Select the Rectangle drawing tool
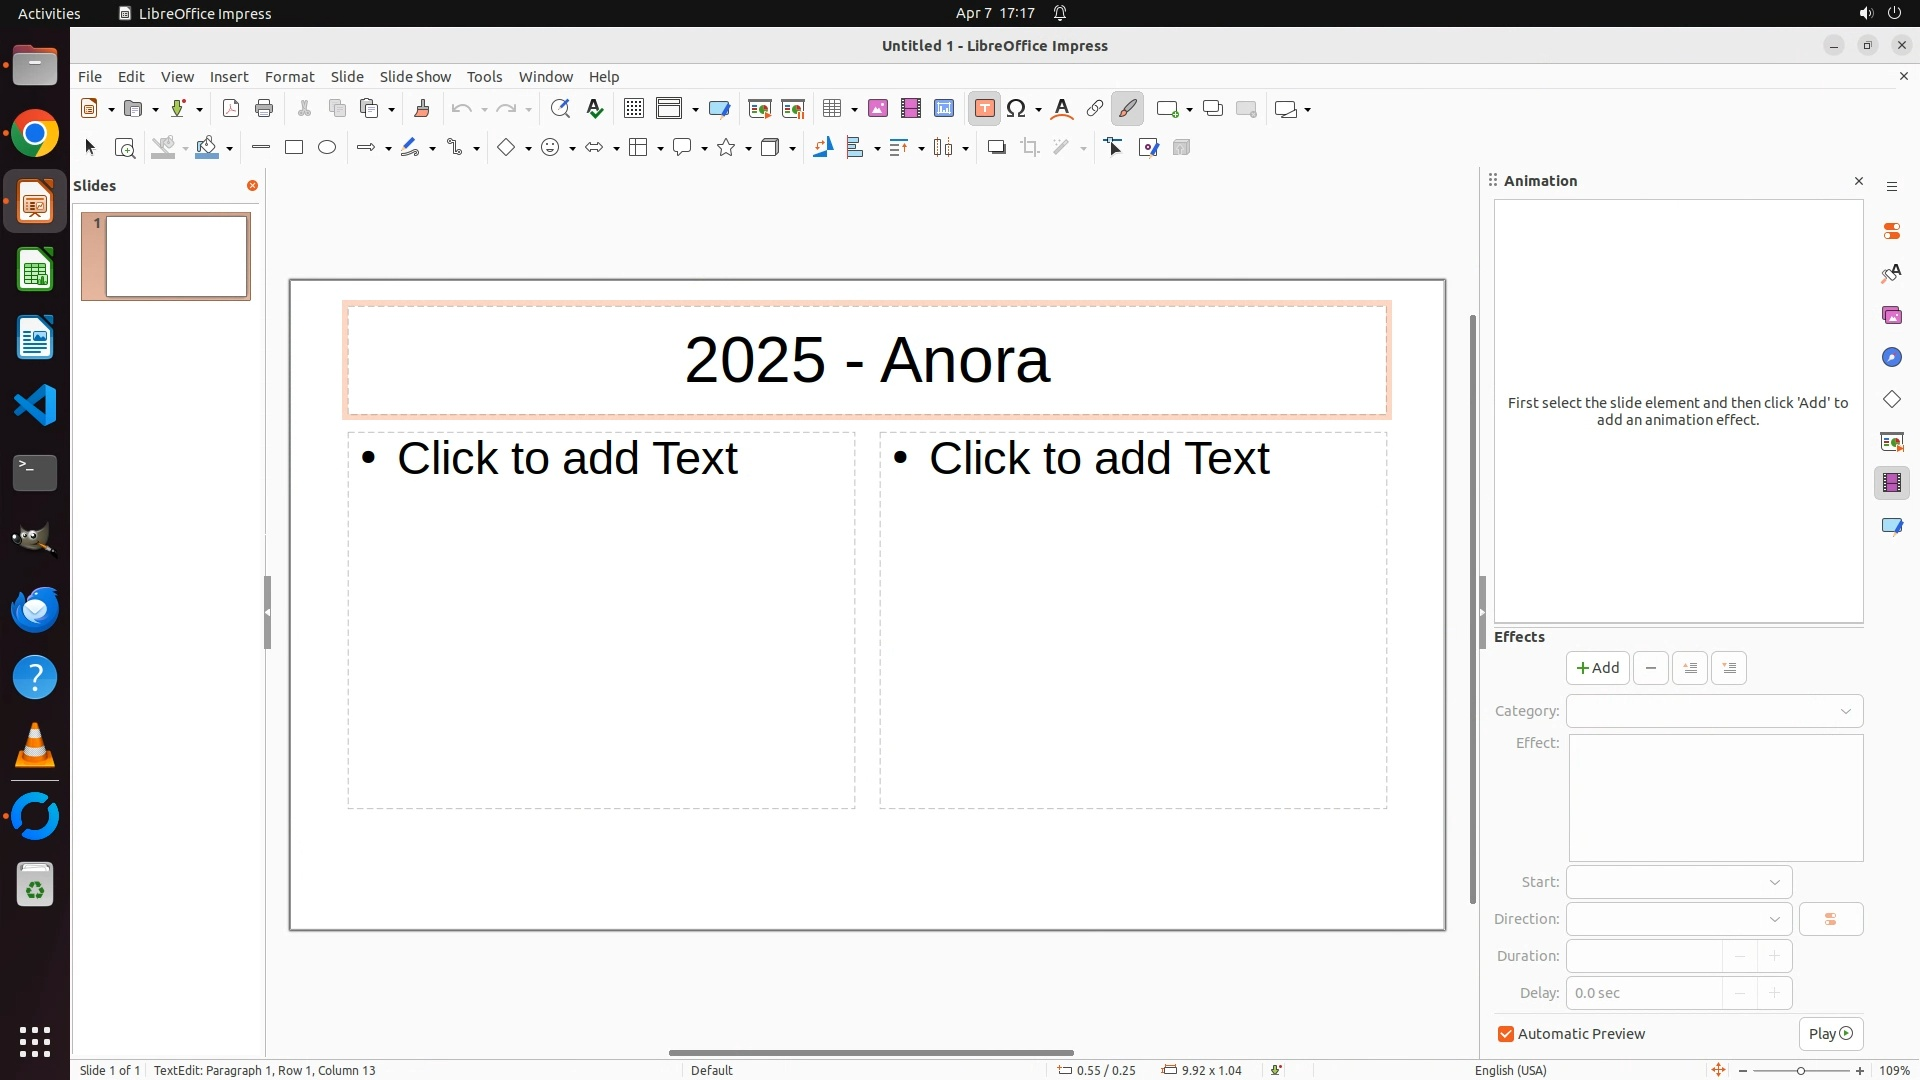The width and height of the screenshot is (1920, 1080). tap(294, 148)
